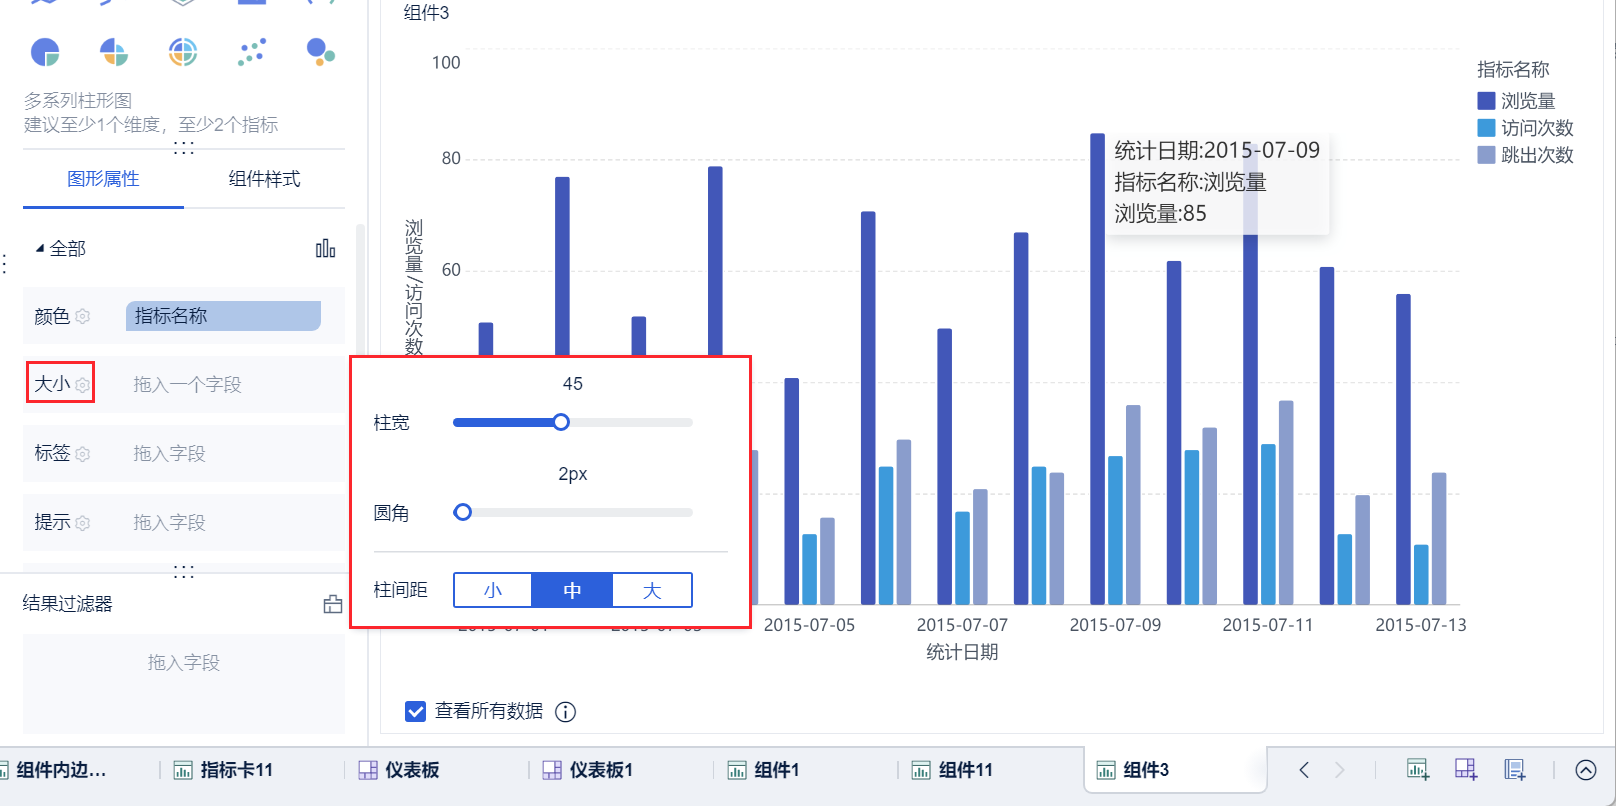Screen dimensions: 1616x806
Task: Click the 多系列柱形图 chart type label
Action: pyautogui.click(x=78, y=101)
